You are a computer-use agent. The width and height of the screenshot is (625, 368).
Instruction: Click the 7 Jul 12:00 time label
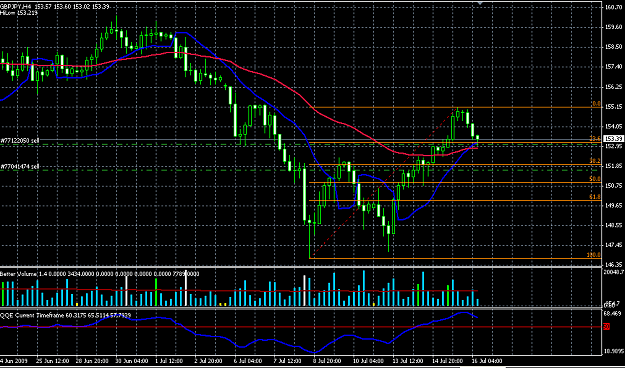(x=287, y=361)
